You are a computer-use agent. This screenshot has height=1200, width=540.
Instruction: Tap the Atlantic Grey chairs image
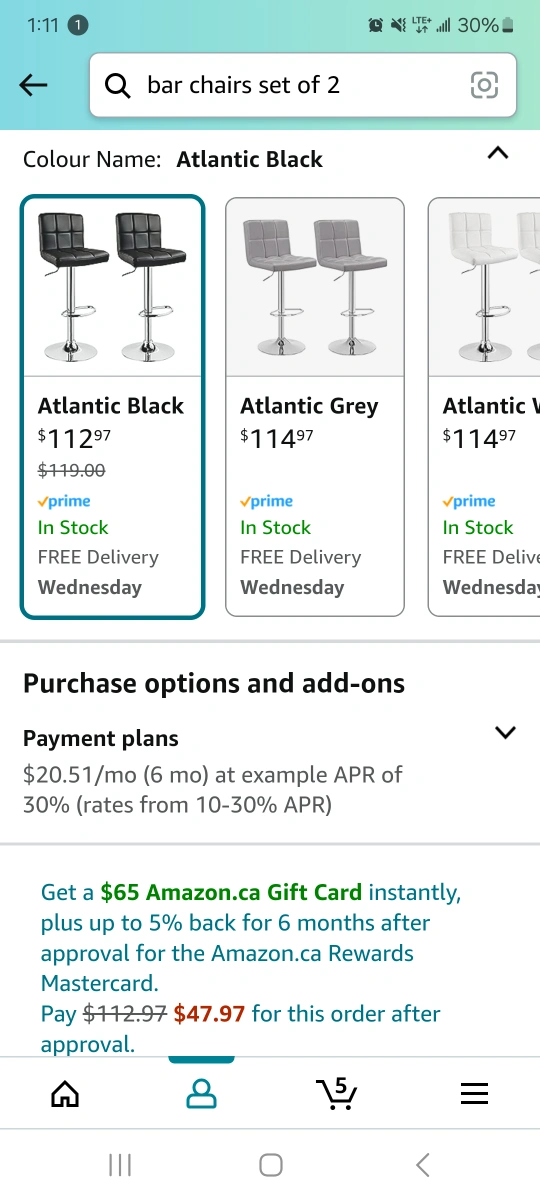point(315,287)
